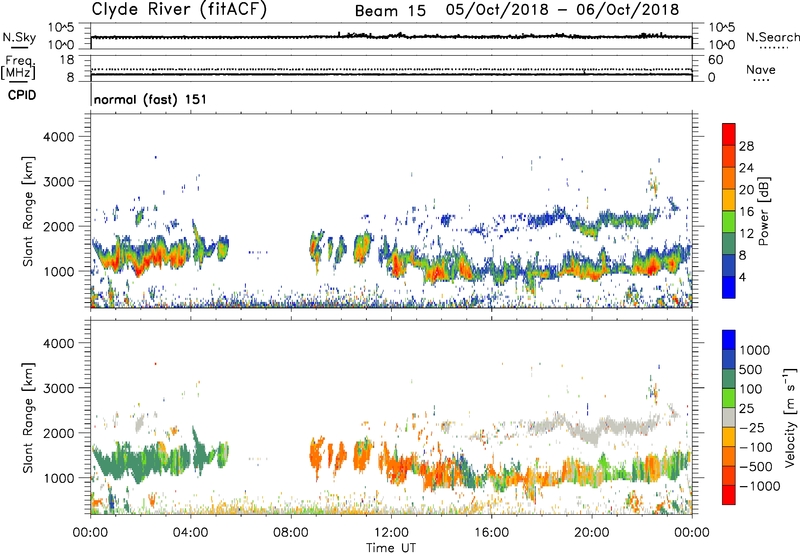Viewport: 800px width, 554px height.
Task: Click the '4' value on Power color bar
Action: pyautogui.click(x=742, y=277)
